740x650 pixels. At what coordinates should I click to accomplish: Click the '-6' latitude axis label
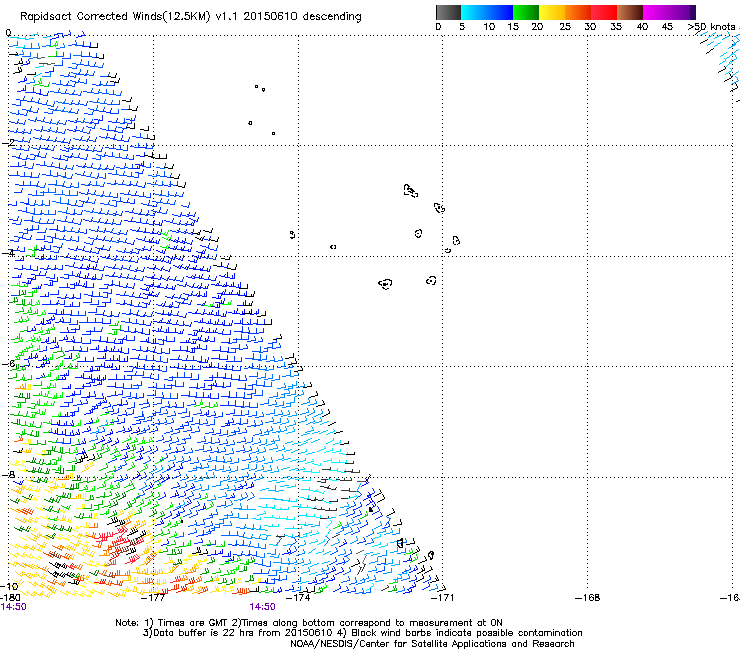tap(8, 363)
